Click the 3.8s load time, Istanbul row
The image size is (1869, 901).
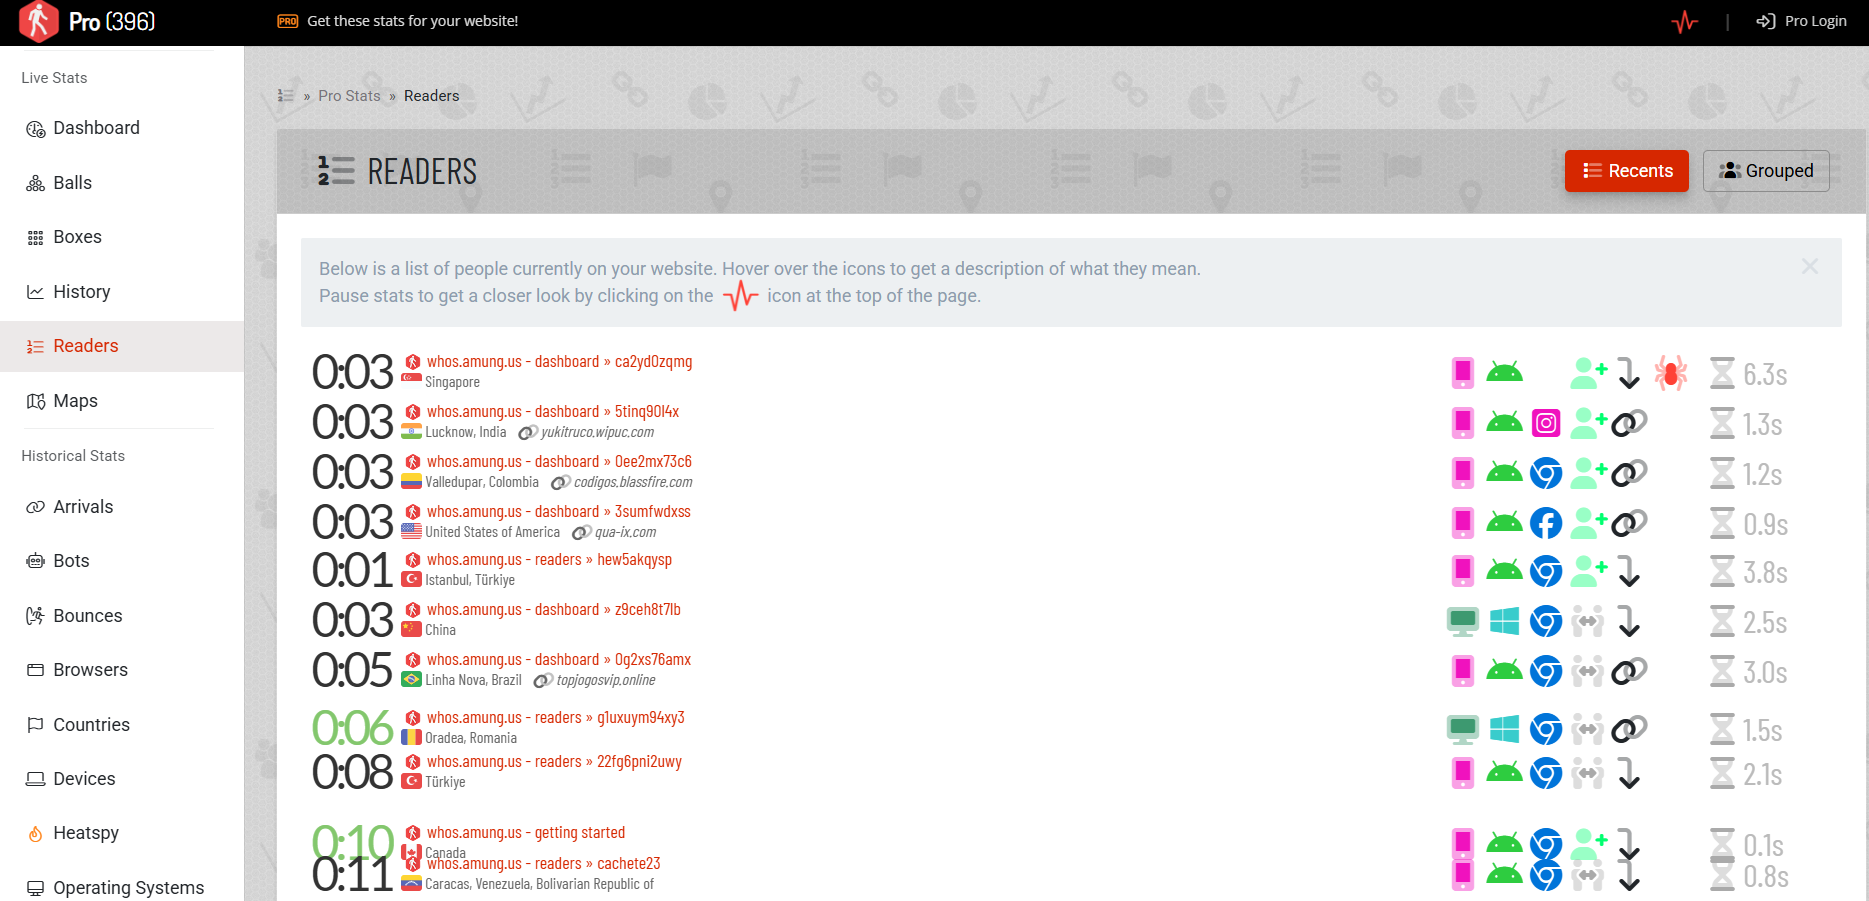pos(1765,573)
